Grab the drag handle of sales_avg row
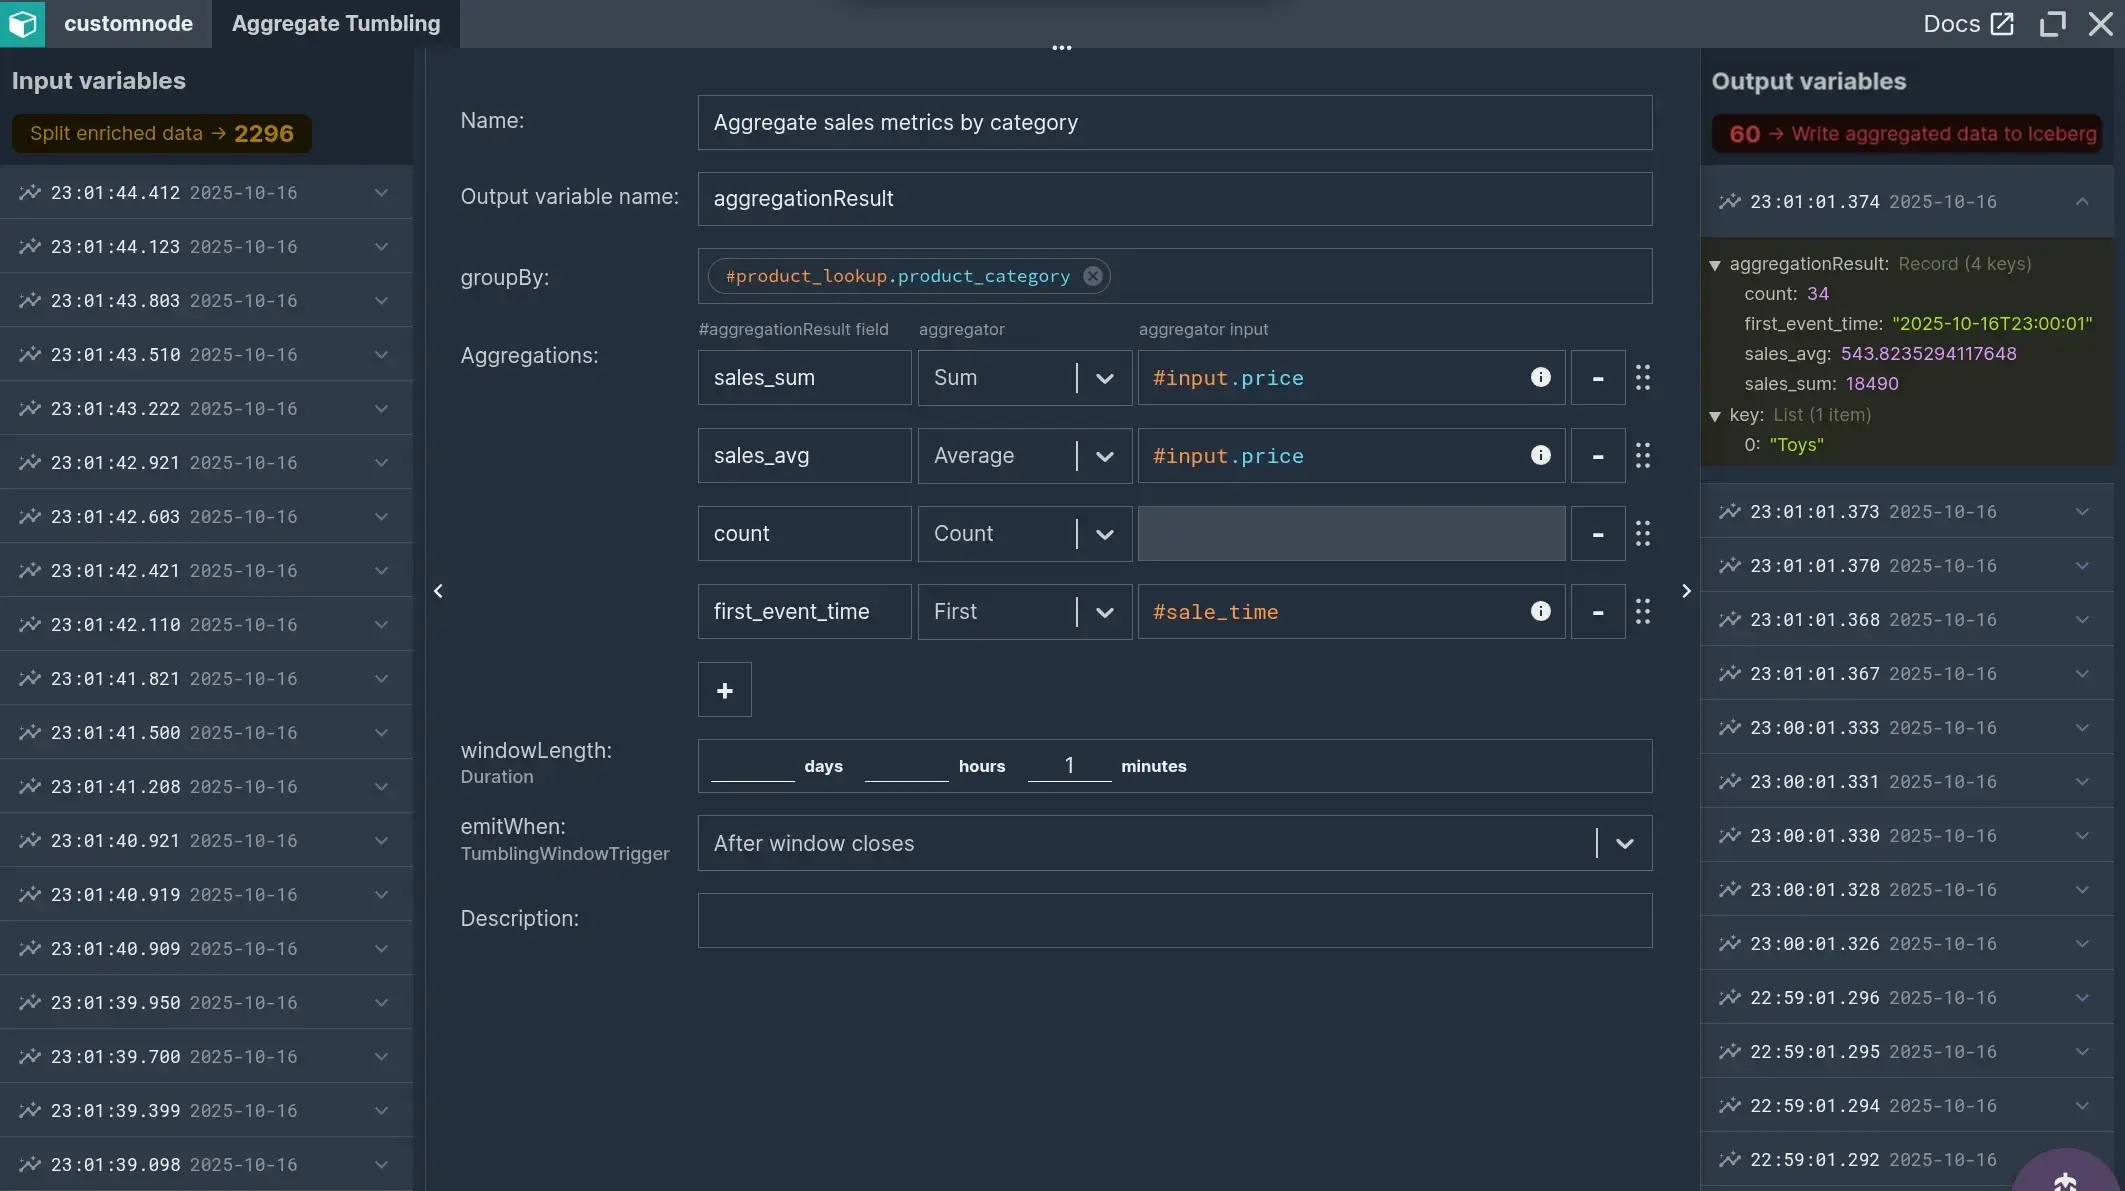This screenshot has width=2125, height=1191. click(x=1643, y=455)
